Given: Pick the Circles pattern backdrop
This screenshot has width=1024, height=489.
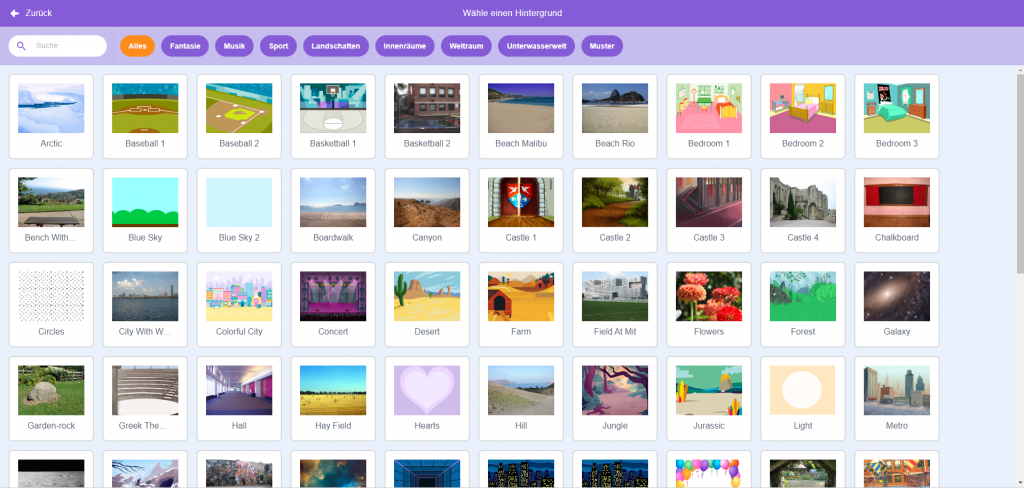Looking at the screenshot, I should [51, 304].
